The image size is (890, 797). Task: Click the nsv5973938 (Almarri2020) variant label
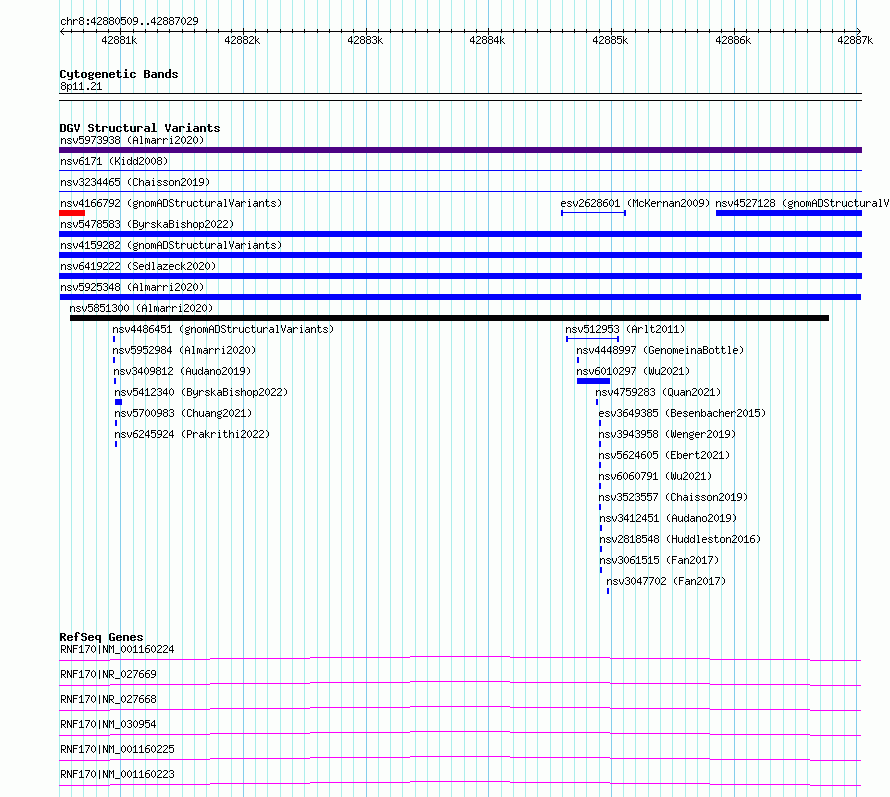(132, 140)
